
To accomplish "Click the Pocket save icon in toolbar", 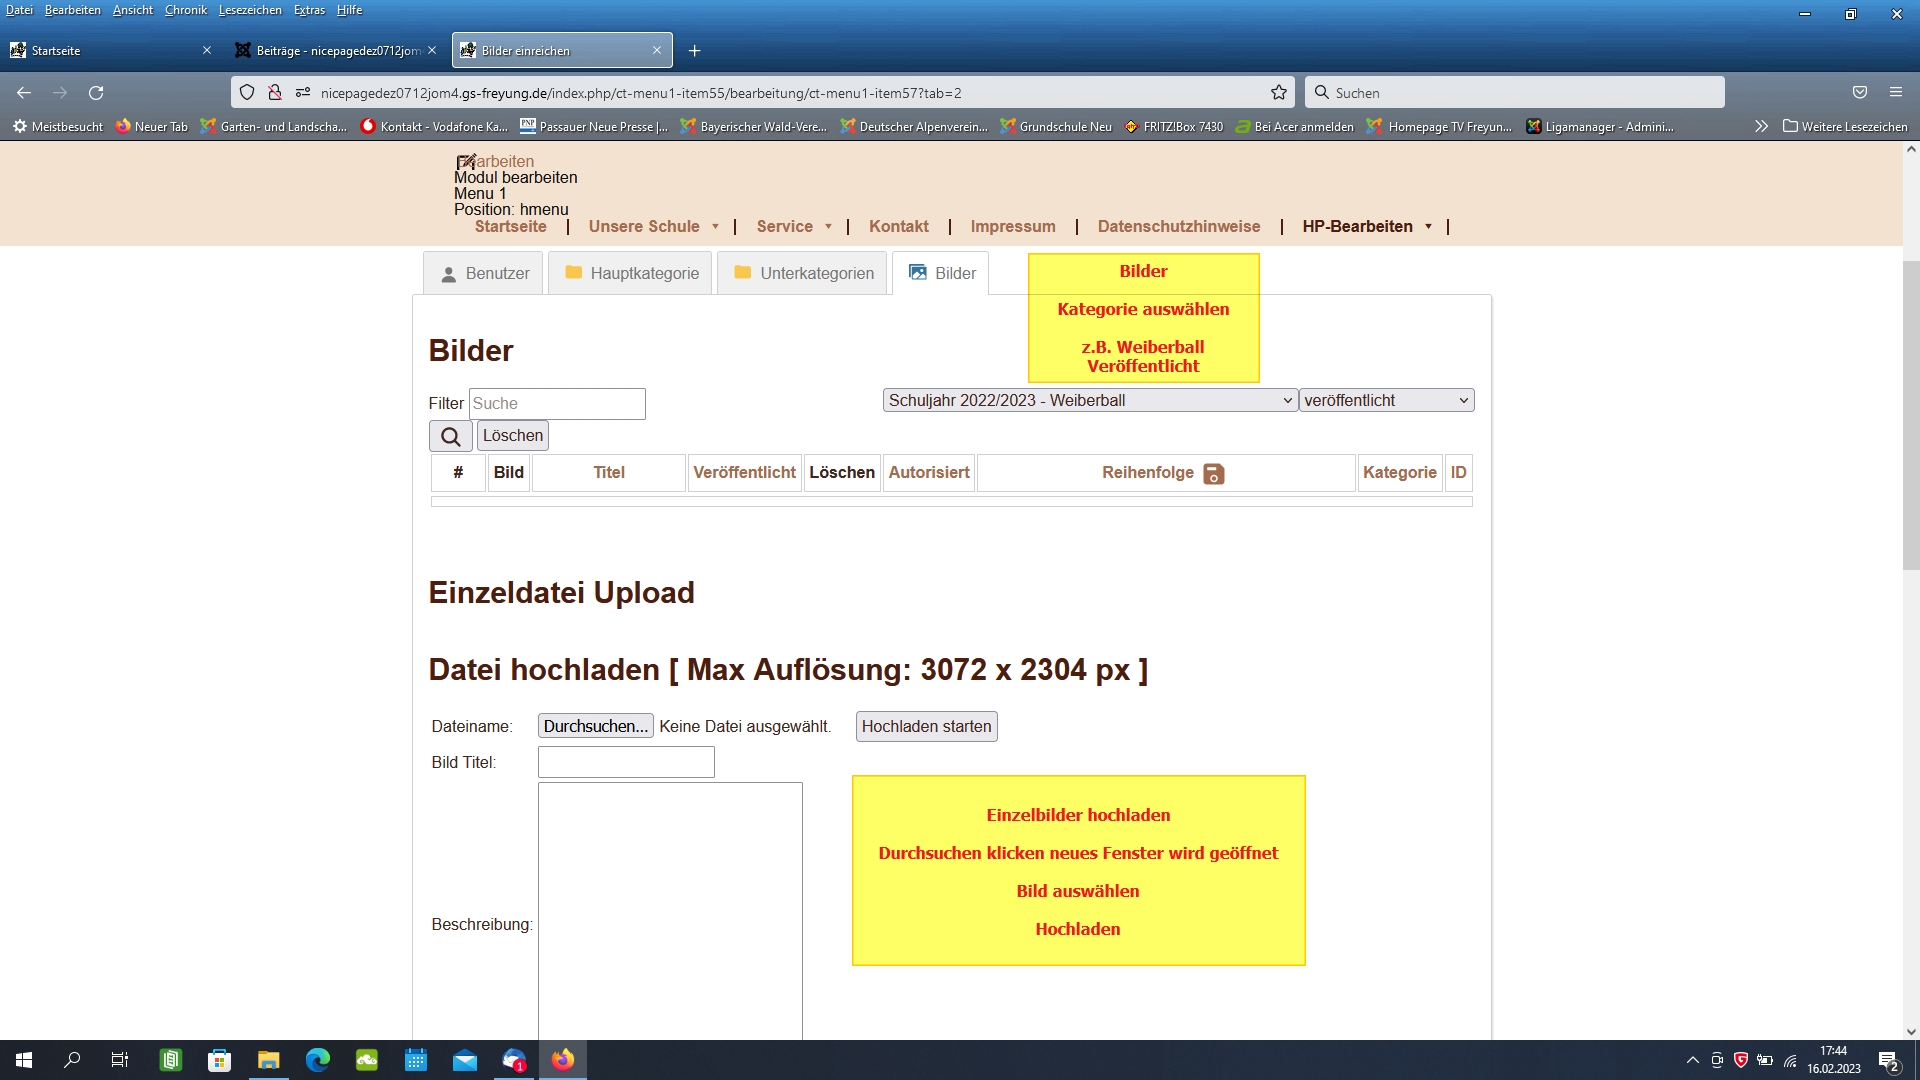I will [x=1859, y=93].
